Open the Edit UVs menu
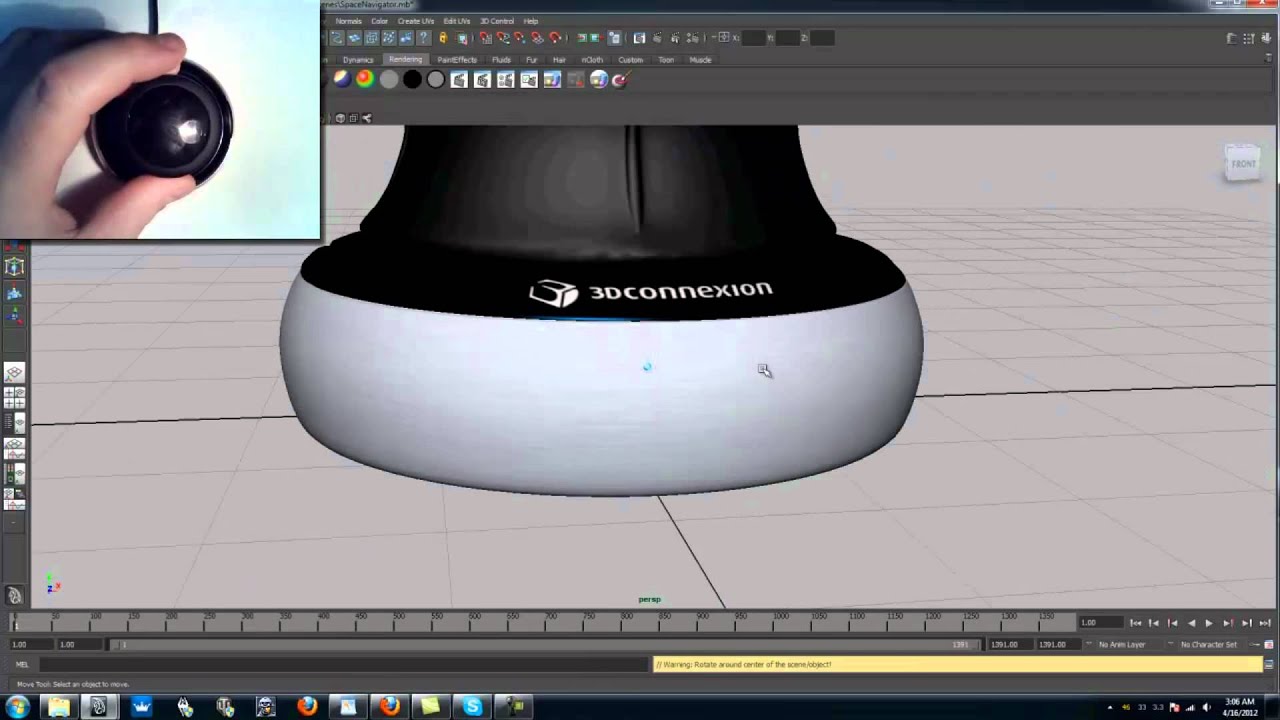1280x720 pixels. click(457, 21)
